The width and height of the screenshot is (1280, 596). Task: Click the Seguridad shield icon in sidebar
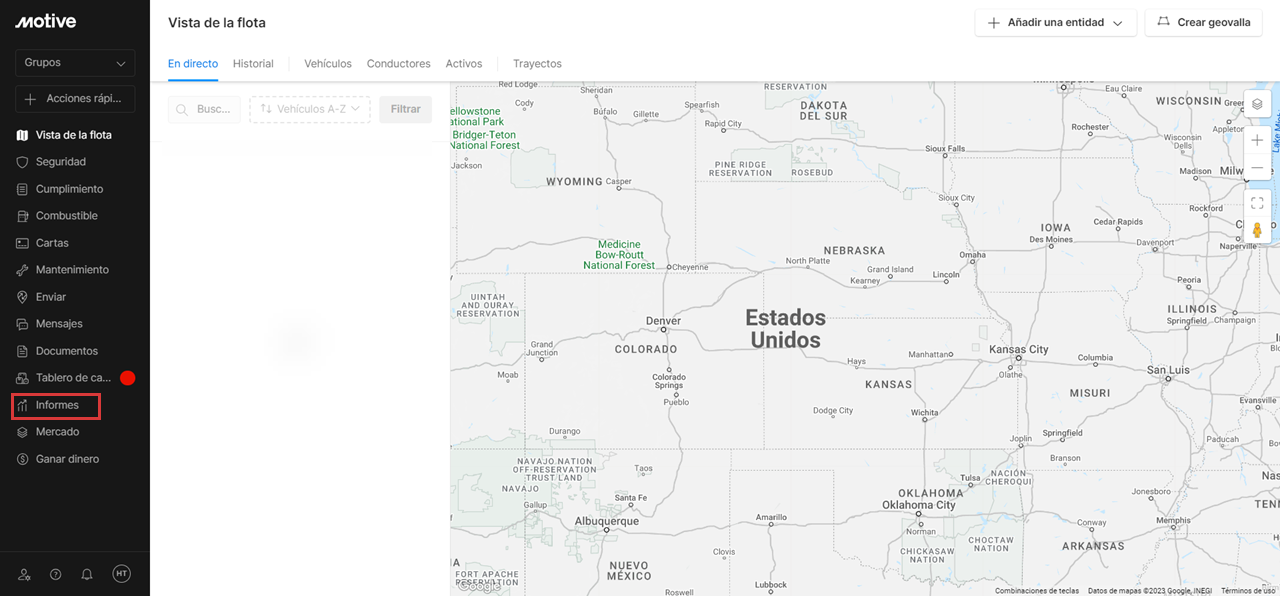(23, 162)
